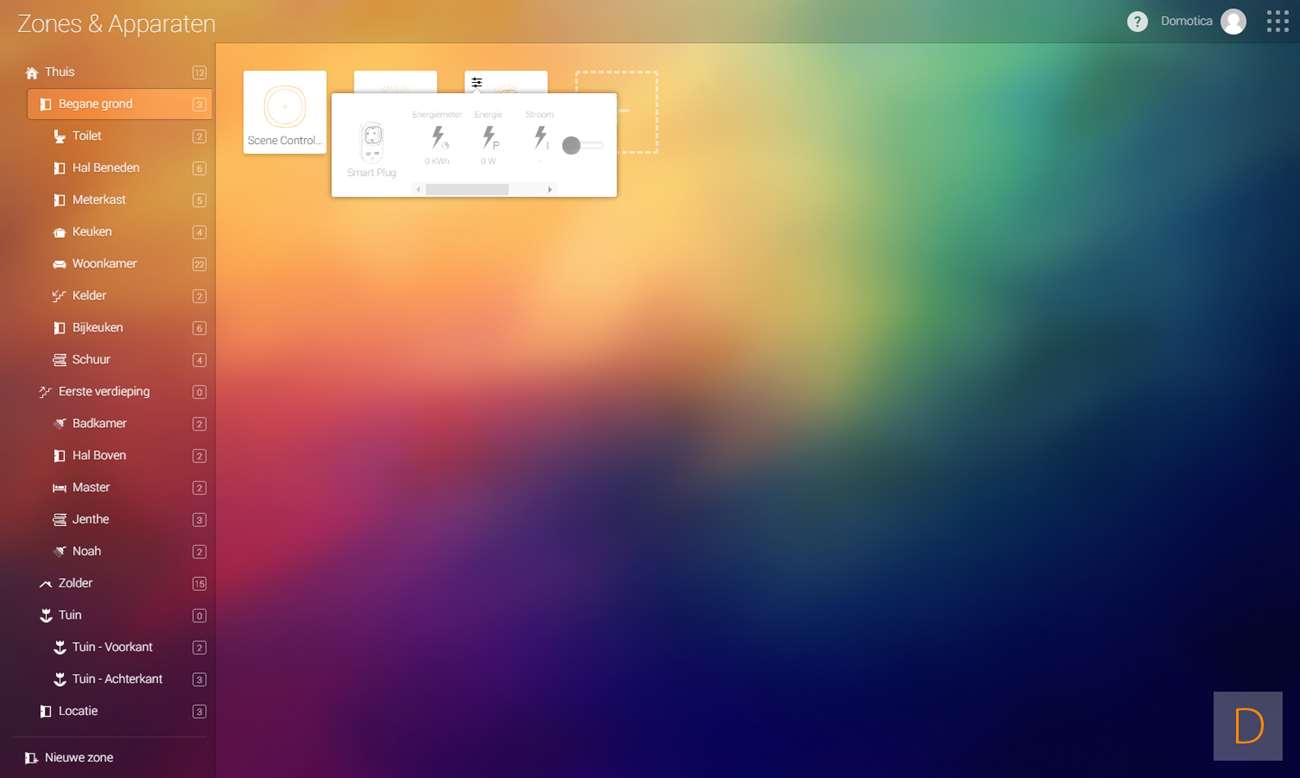Screen dimensions: 1300x778
Task: Click the Keuken zone icon
Action: tap(60, 232)
